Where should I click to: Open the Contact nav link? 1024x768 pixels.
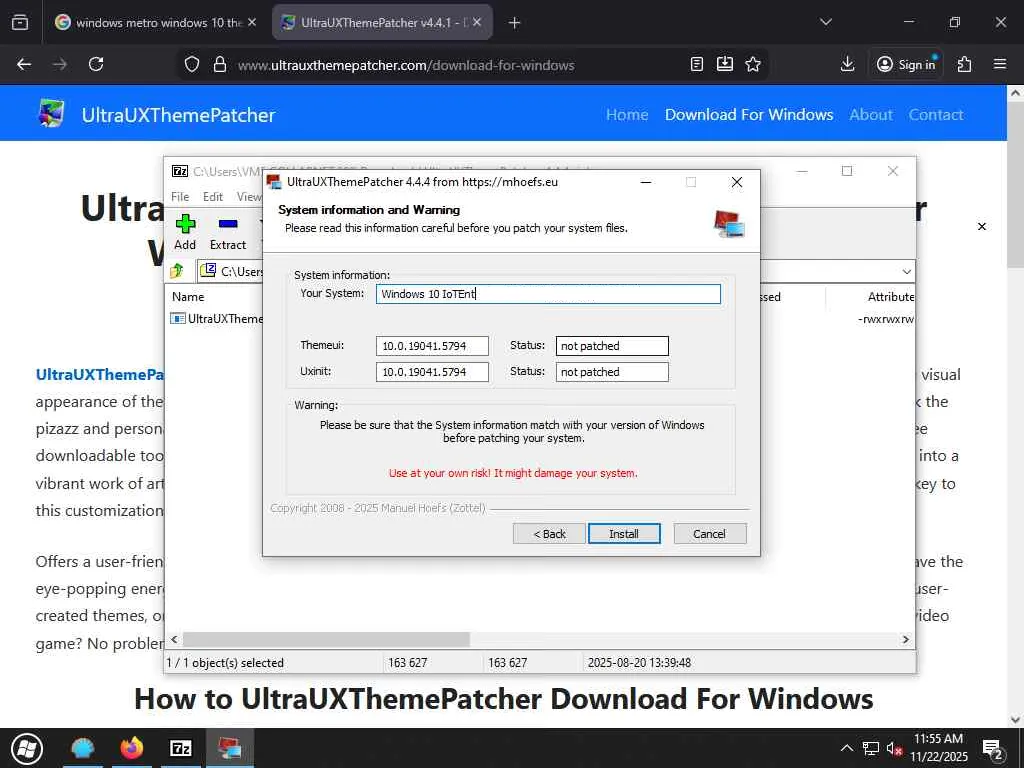tap(936, 114)
